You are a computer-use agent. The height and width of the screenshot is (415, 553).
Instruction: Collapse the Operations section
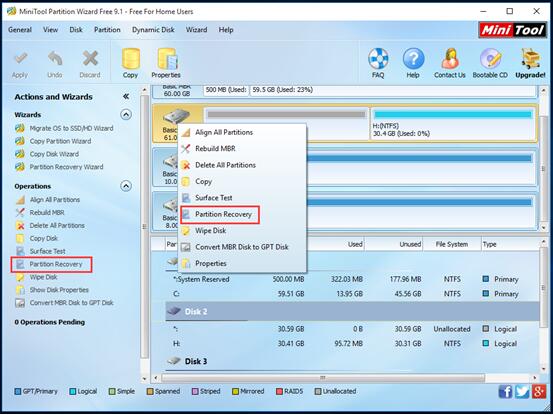tap(126, 186)
